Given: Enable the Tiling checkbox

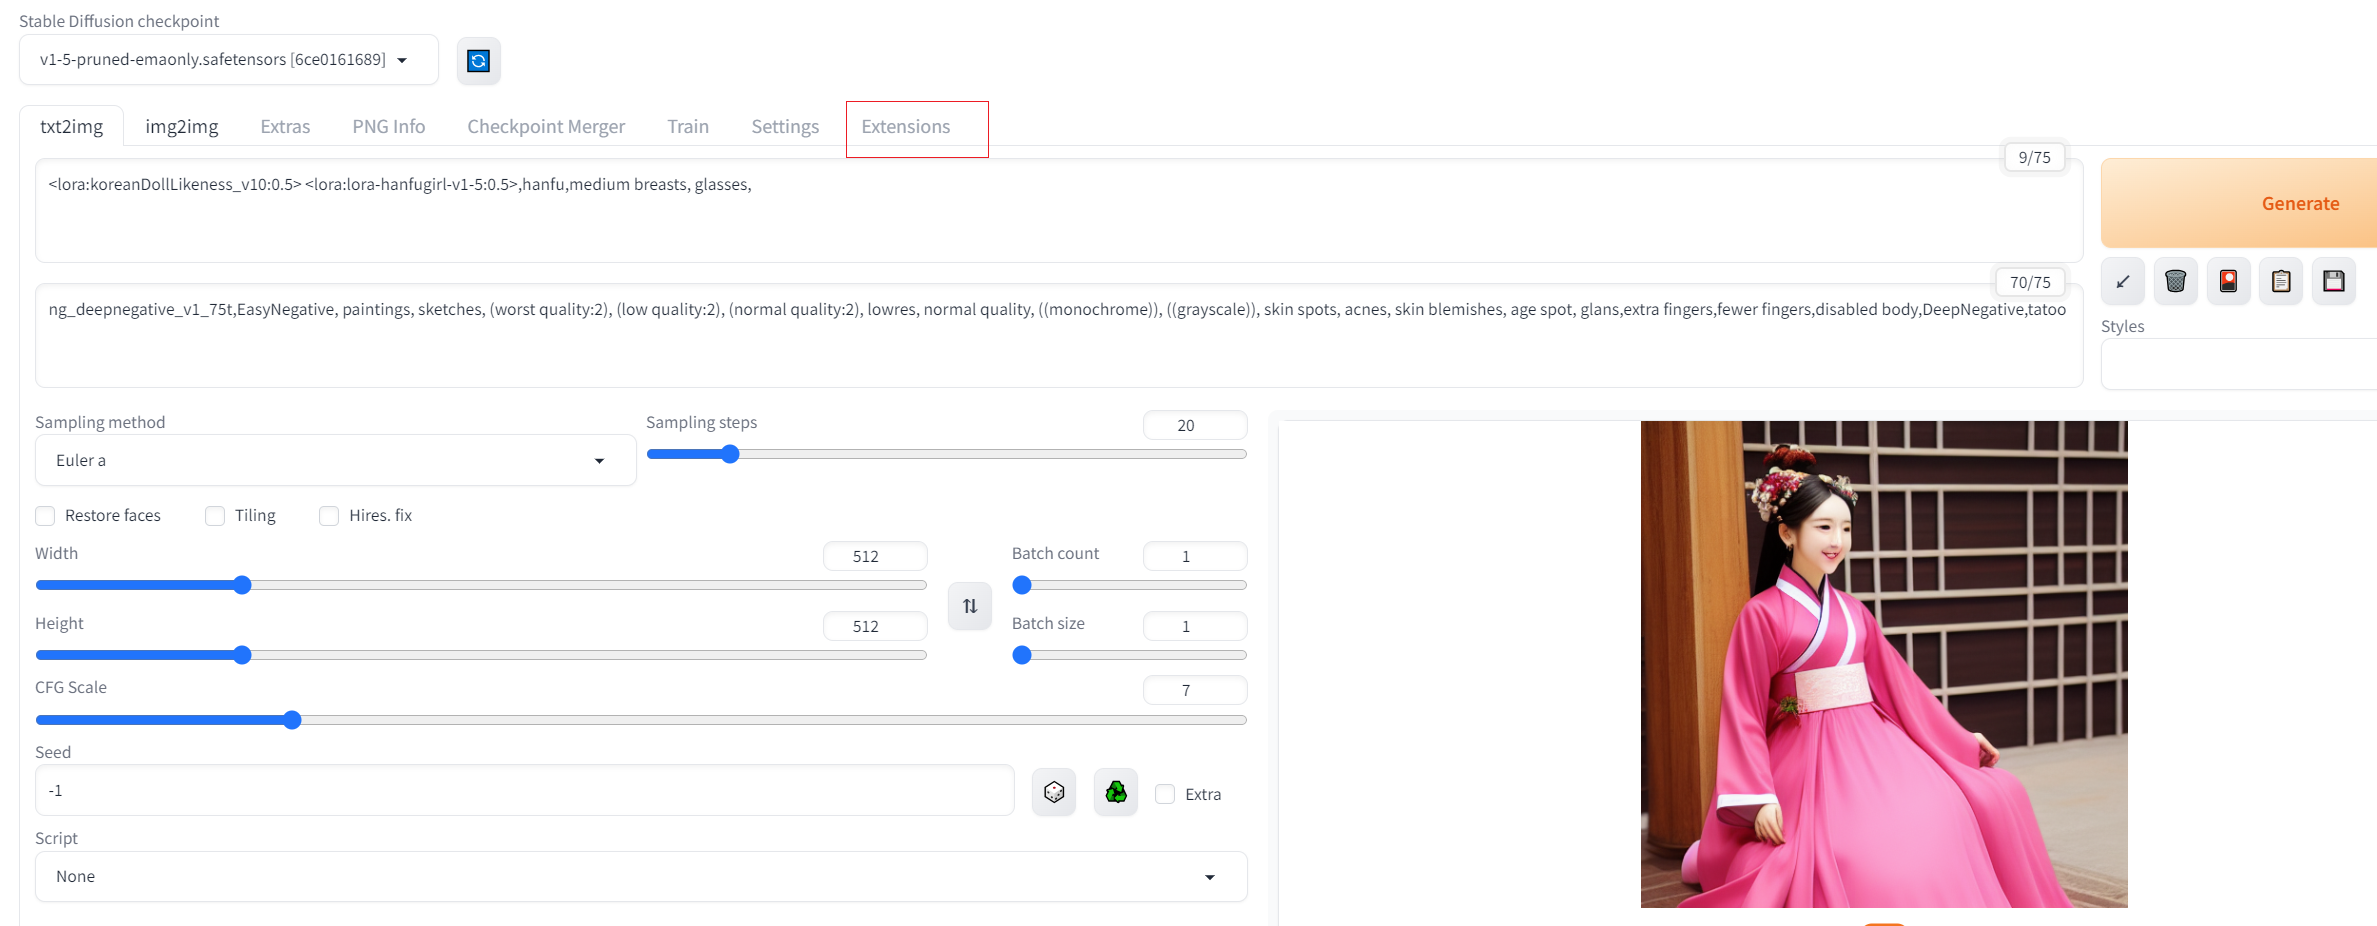Looking at the screenshot, I should [x=215, y=516].
